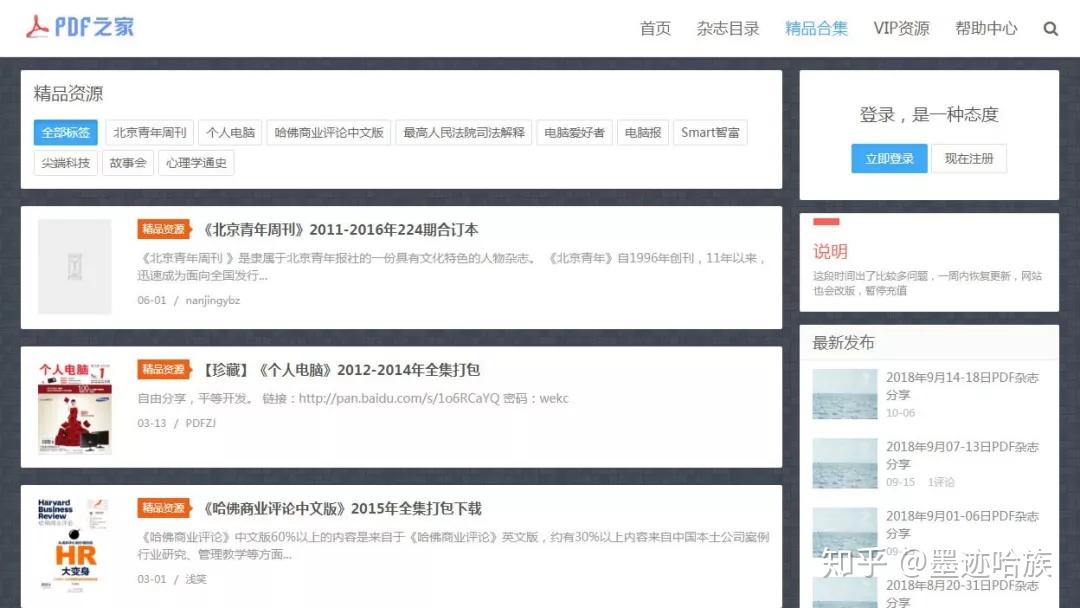Select the 心理学通史 tag

[196, 163]
